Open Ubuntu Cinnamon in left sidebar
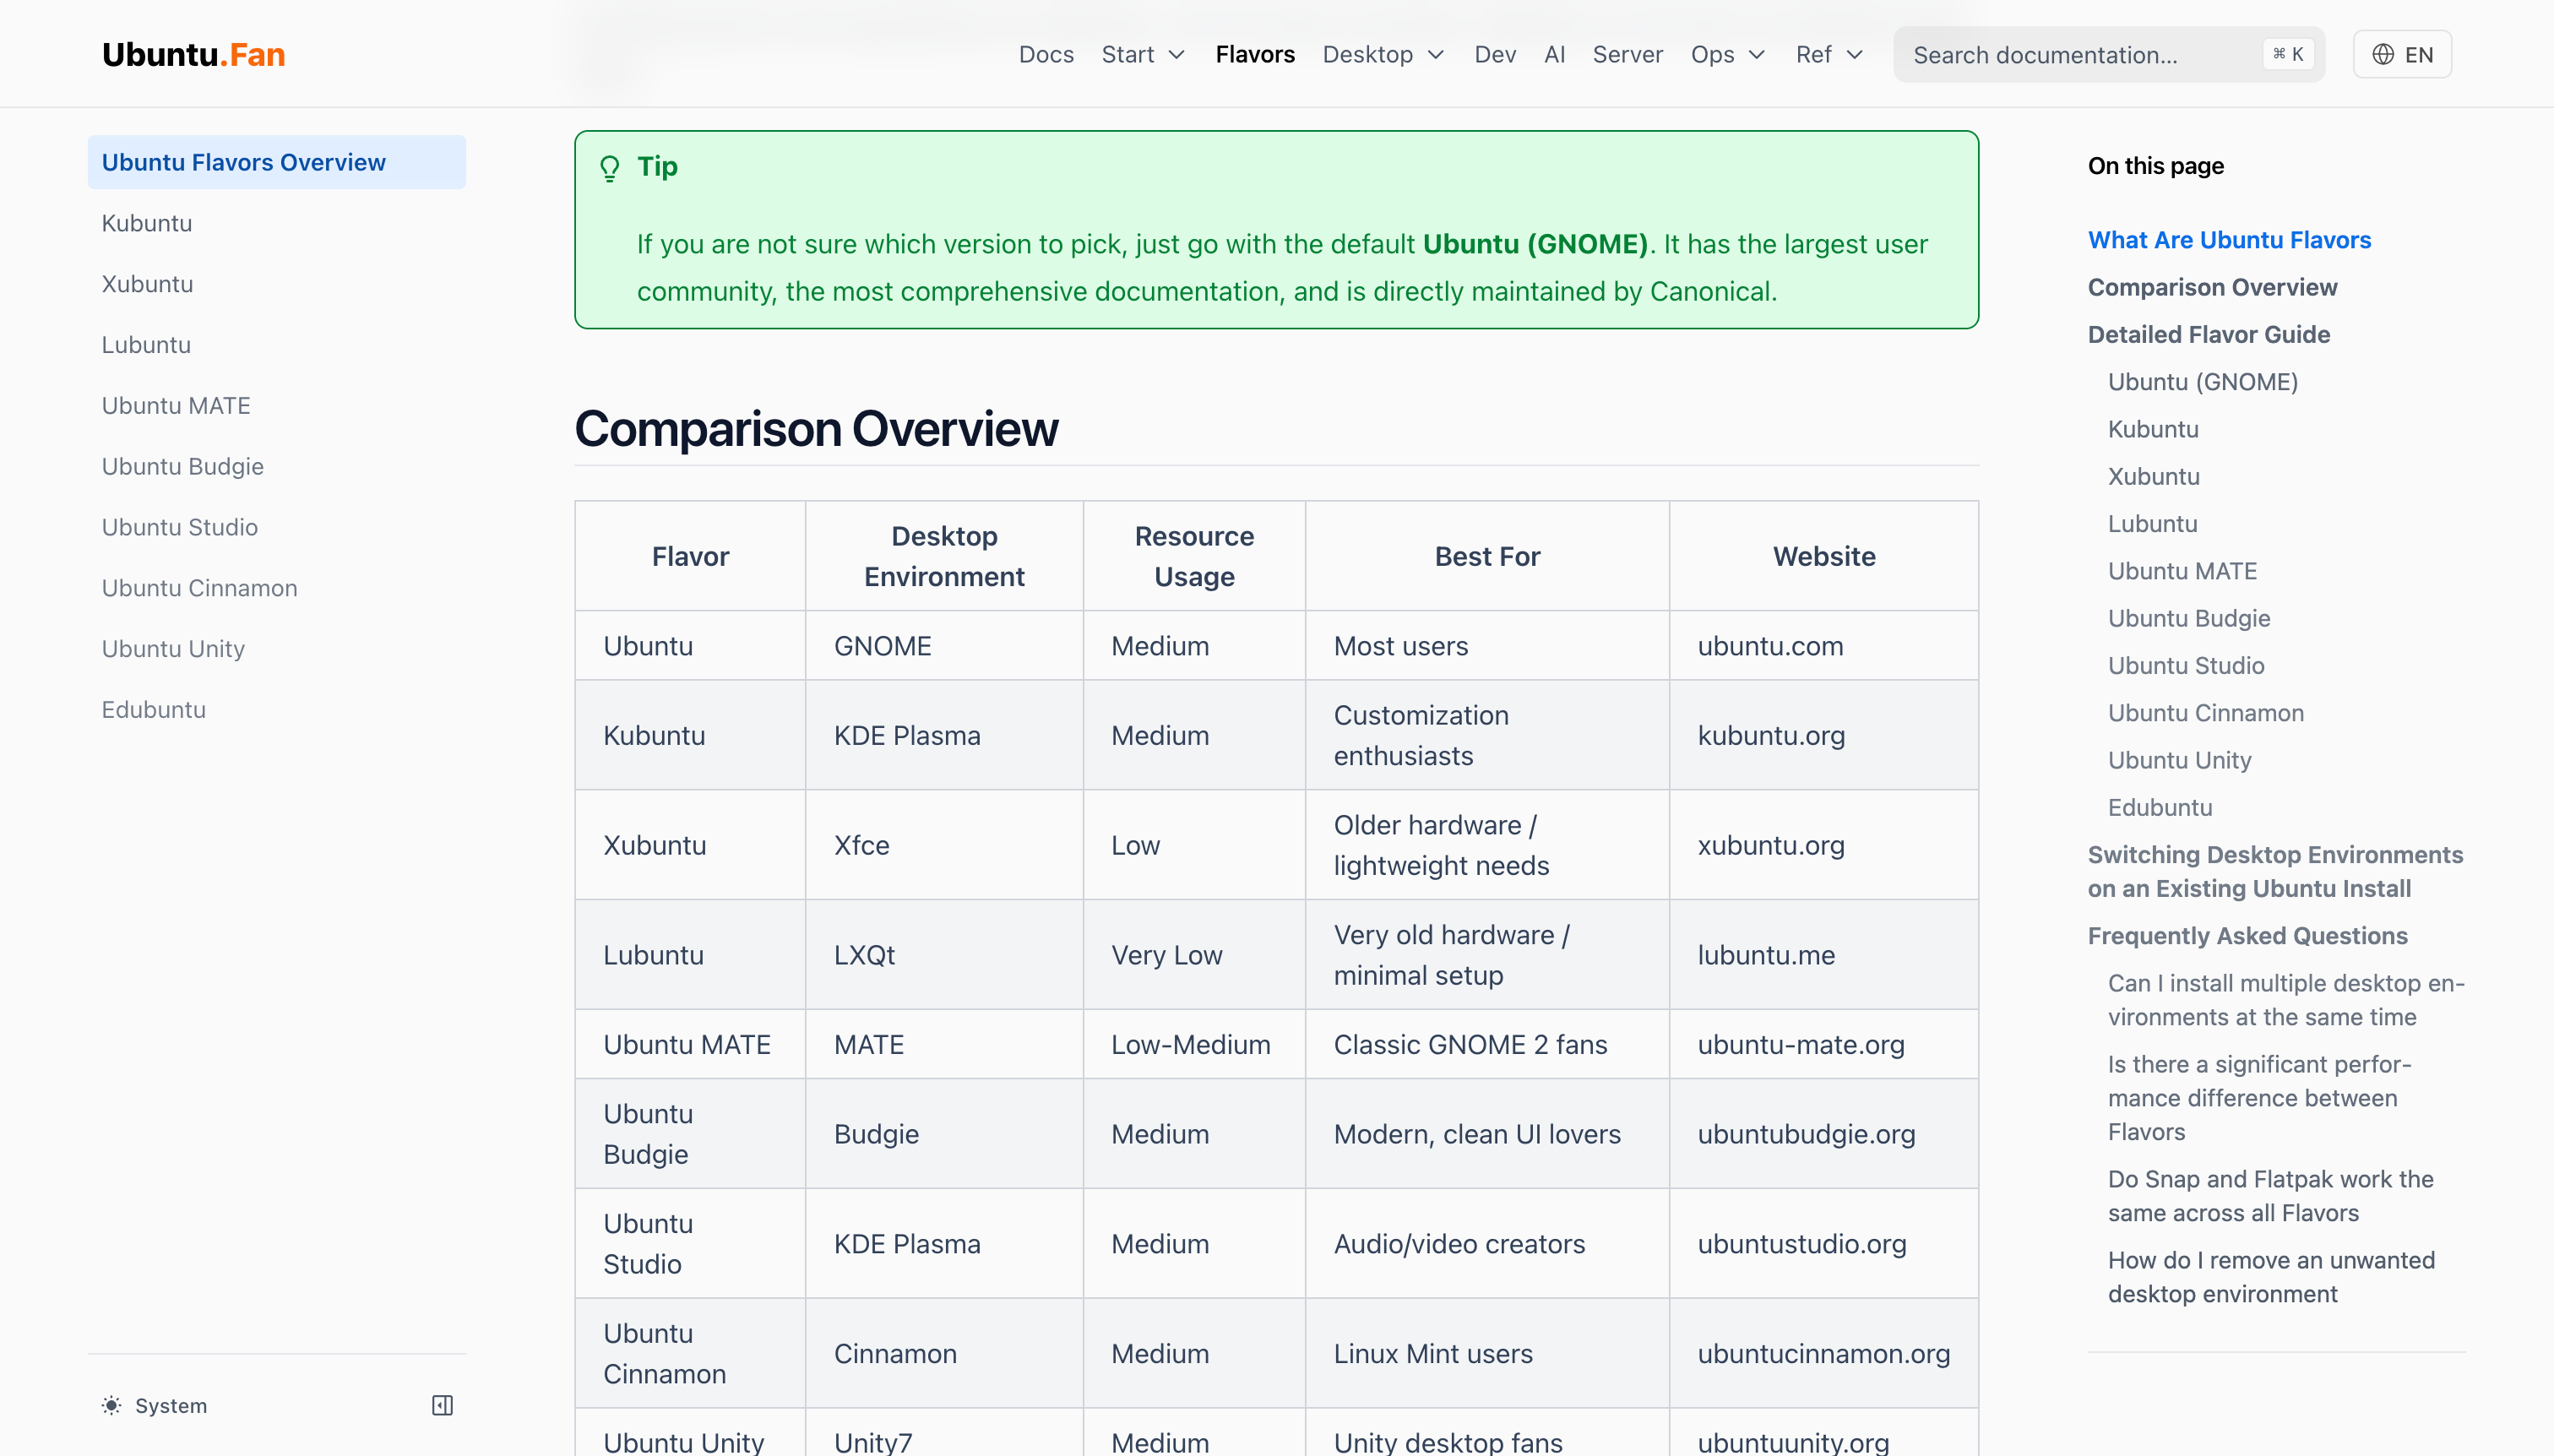Screen dimensions: 2554x1456 click(x=277, y=588)
